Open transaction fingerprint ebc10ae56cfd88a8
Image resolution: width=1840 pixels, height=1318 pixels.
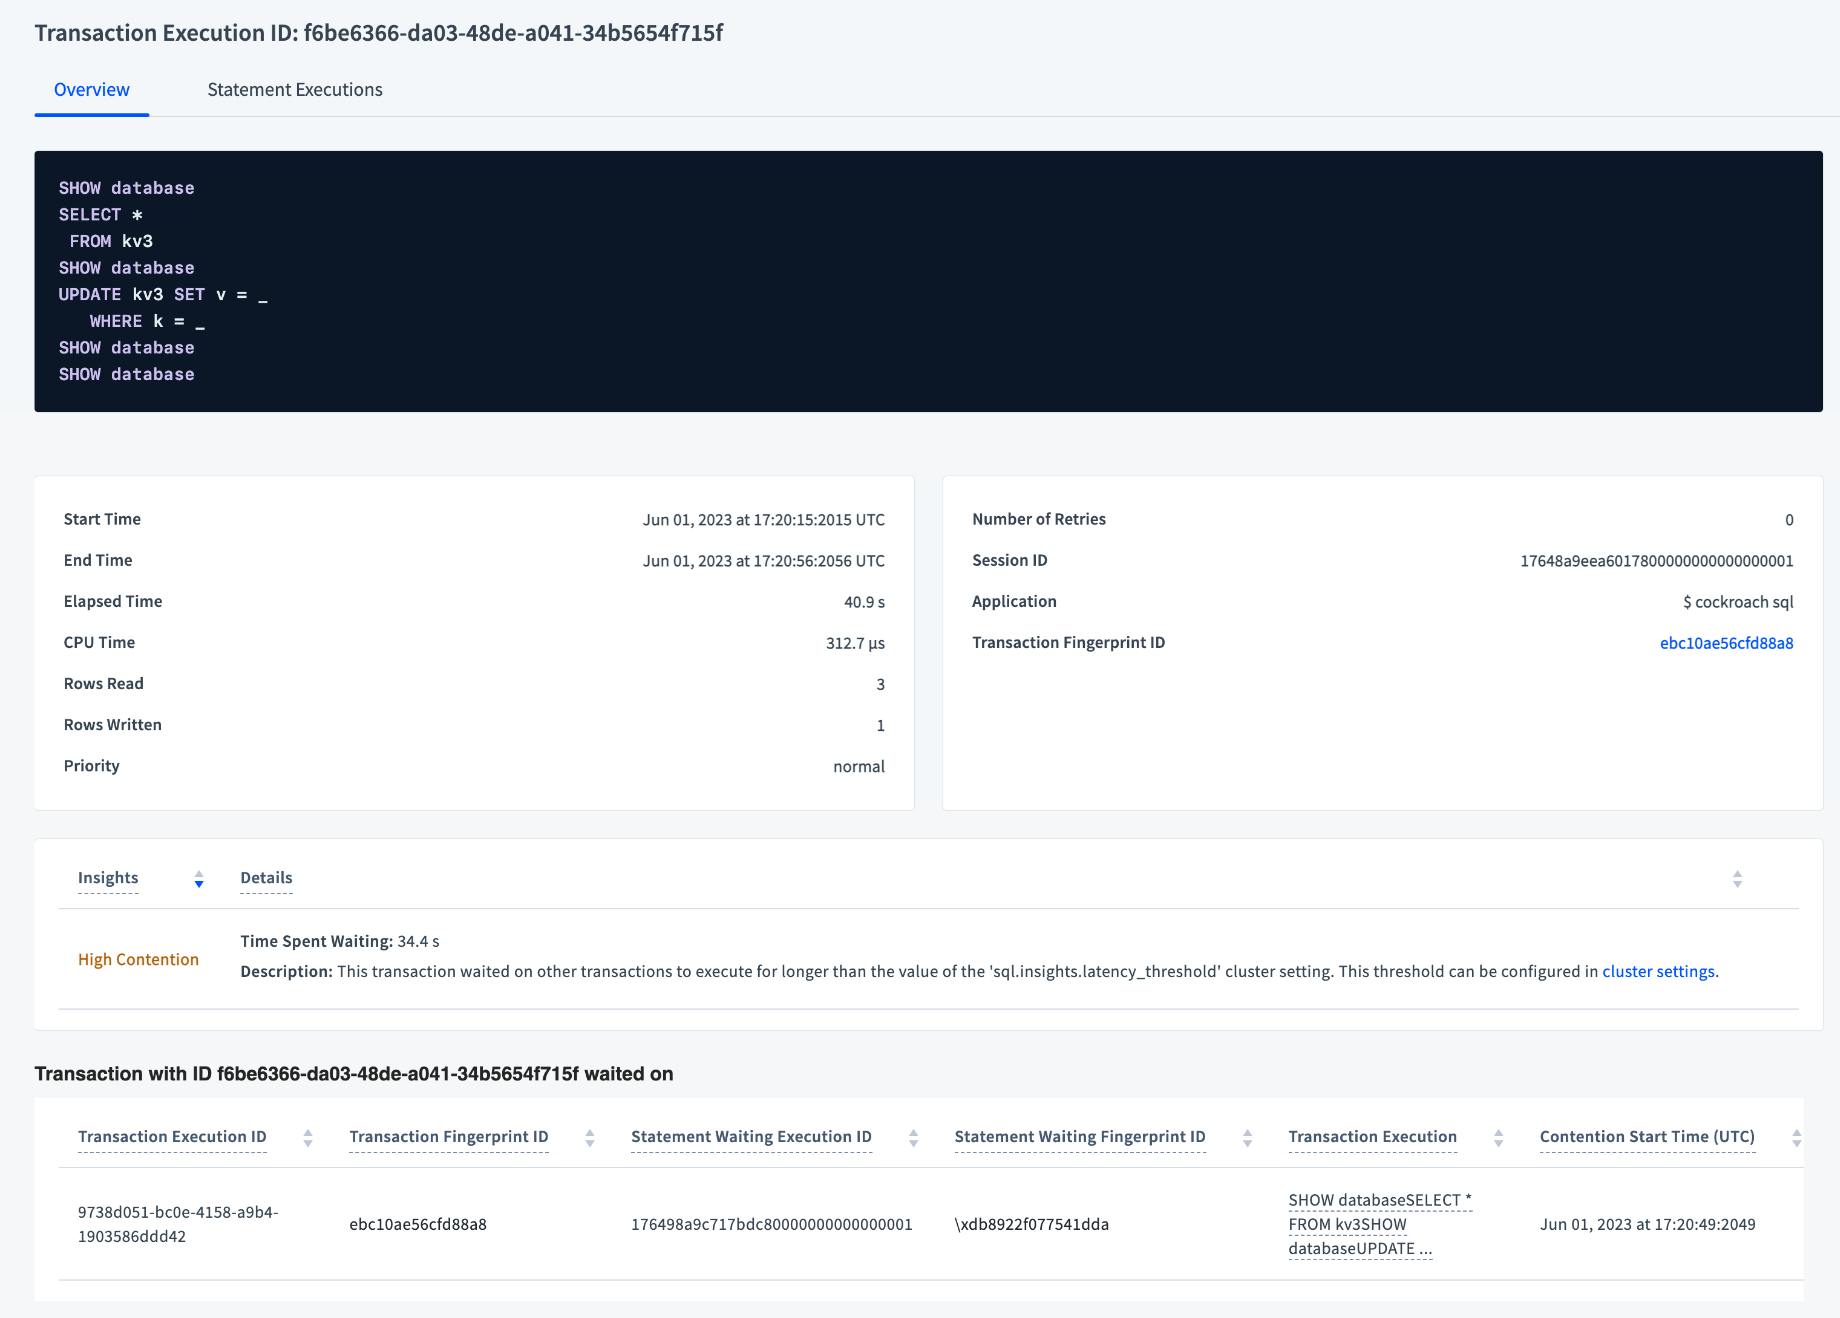point(1727,643)
